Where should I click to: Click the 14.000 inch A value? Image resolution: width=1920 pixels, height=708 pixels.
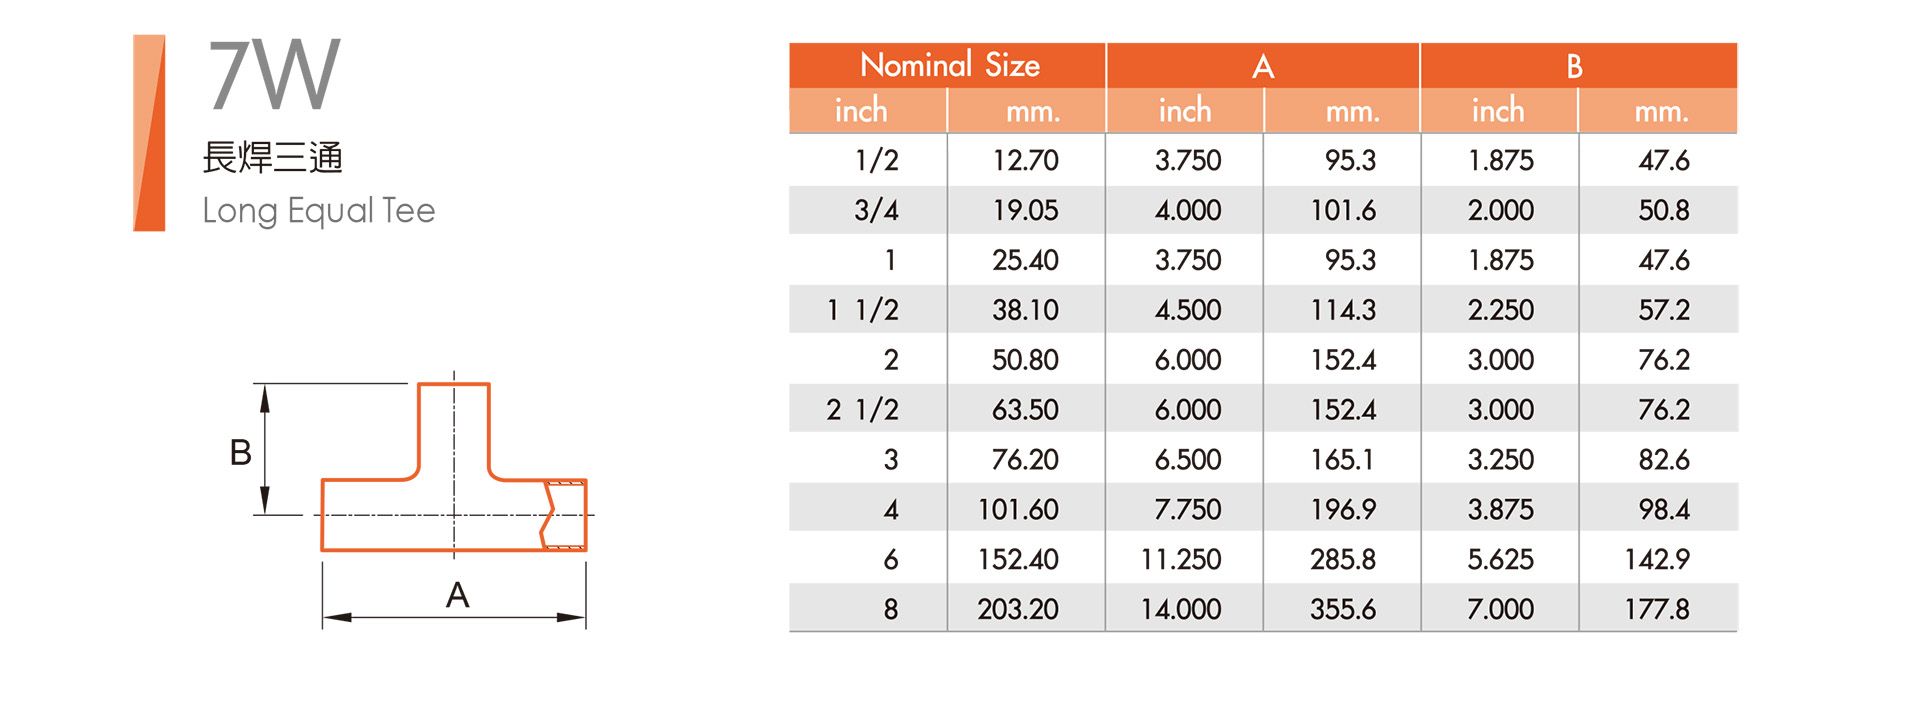1181,609
